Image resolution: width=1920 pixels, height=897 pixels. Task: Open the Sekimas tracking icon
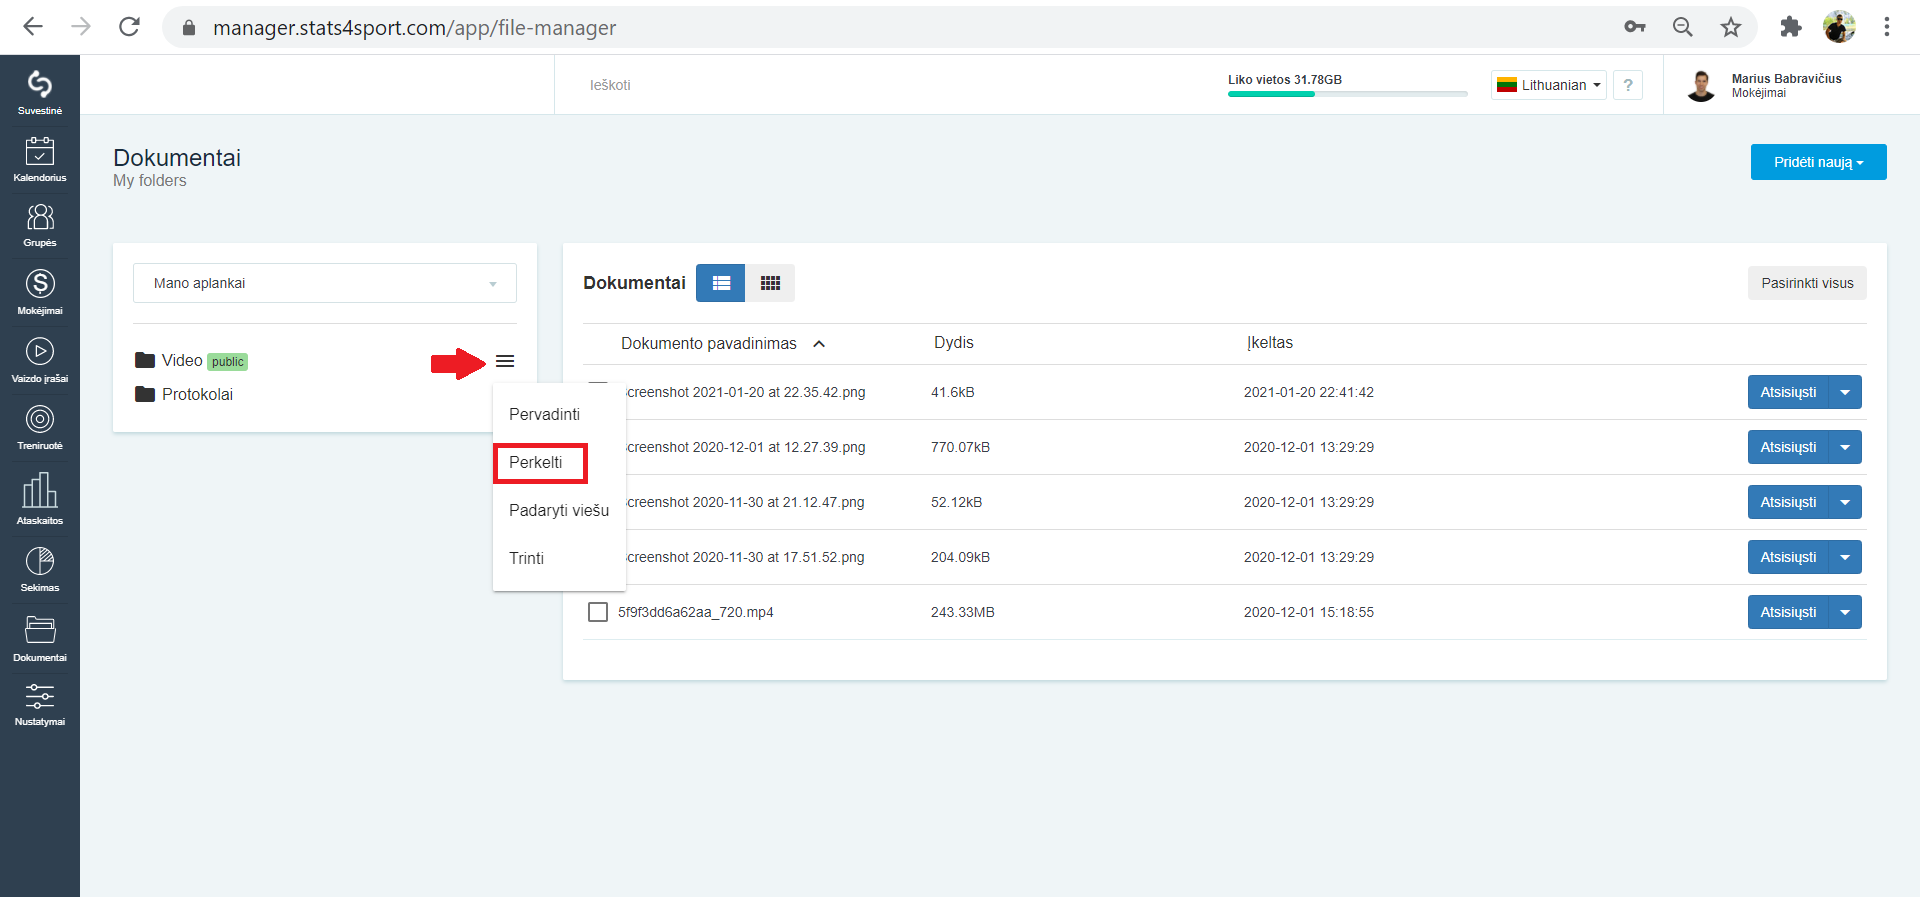pyautogui.click(x=40, y=569)
